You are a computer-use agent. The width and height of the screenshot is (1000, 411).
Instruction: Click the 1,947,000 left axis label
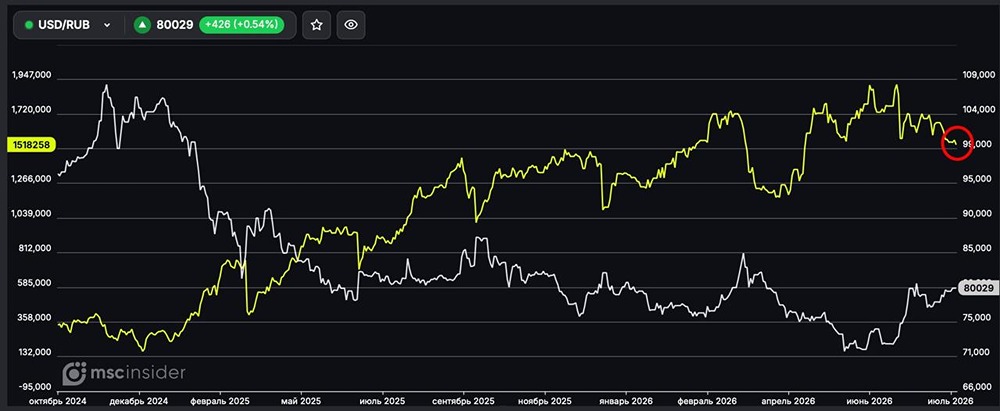(x=31, y=75)
